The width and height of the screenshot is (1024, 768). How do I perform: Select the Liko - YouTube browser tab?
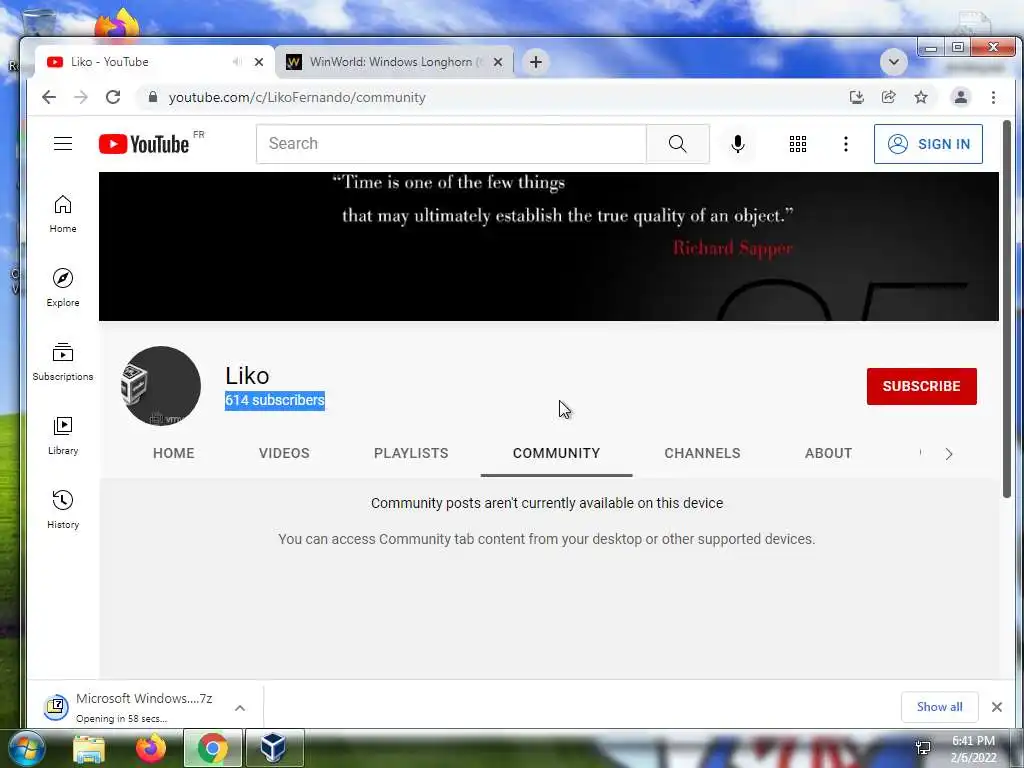click(155, 62)
